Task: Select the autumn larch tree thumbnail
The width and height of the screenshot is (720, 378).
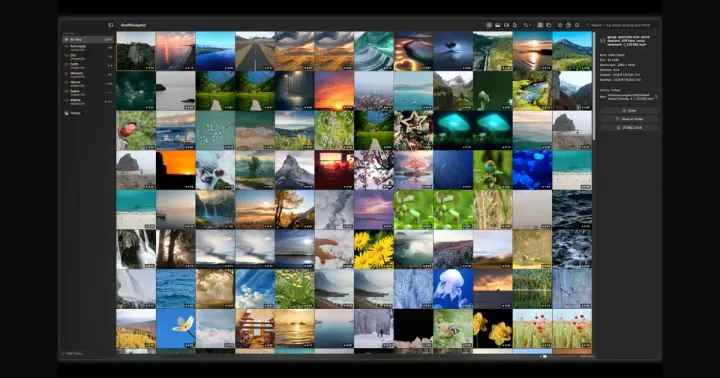Action: pyautogui.click(x=294, y=209)
